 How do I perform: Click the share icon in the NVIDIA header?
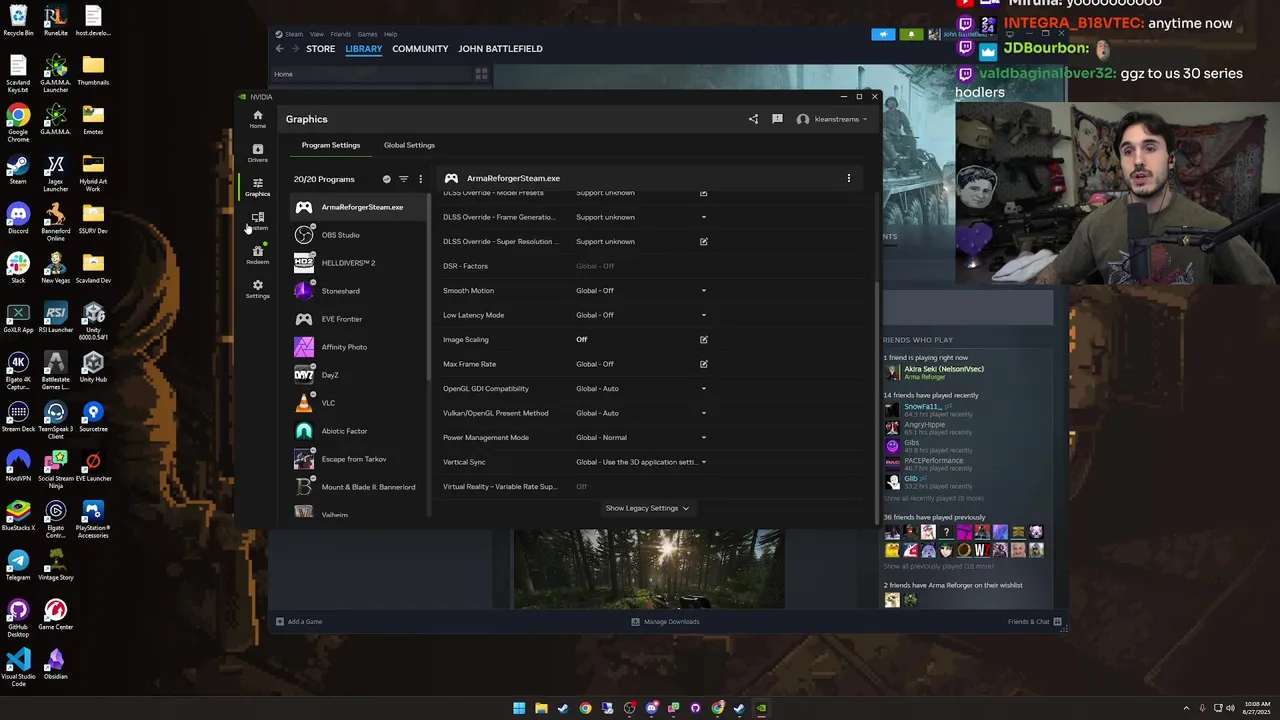753,119
